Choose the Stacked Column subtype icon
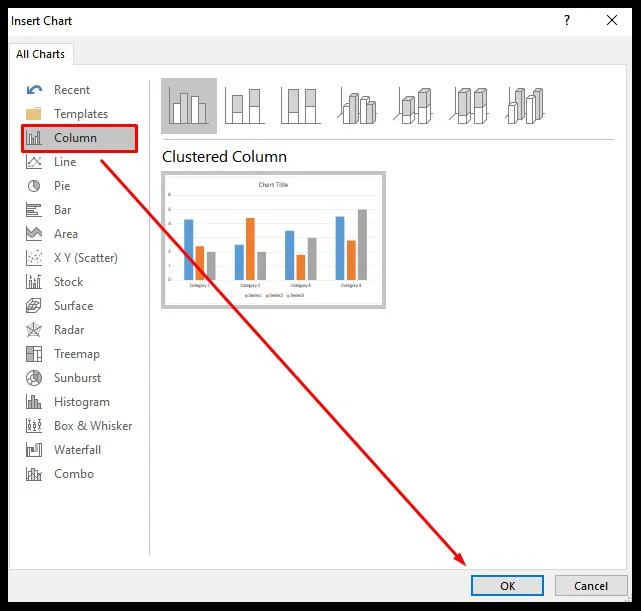Image resolution: width=641 pixels, height=611 pixels. pos(244,106)
